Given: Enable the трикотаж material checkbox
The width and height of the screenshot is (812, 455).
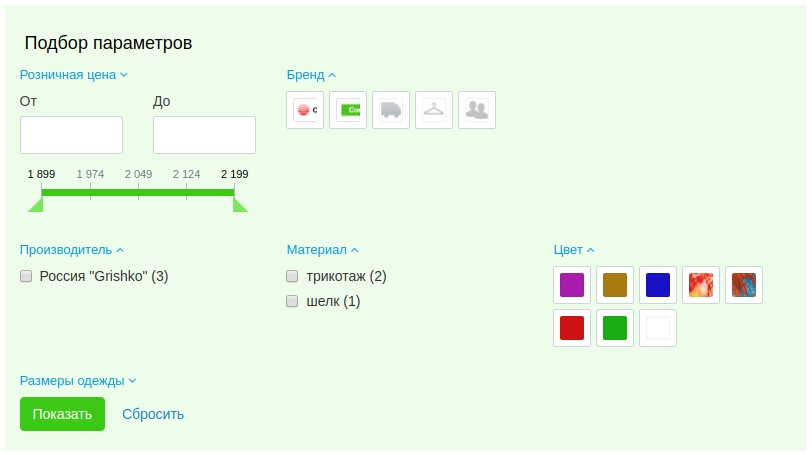Looking at the screenshot, I should (293, 276).
